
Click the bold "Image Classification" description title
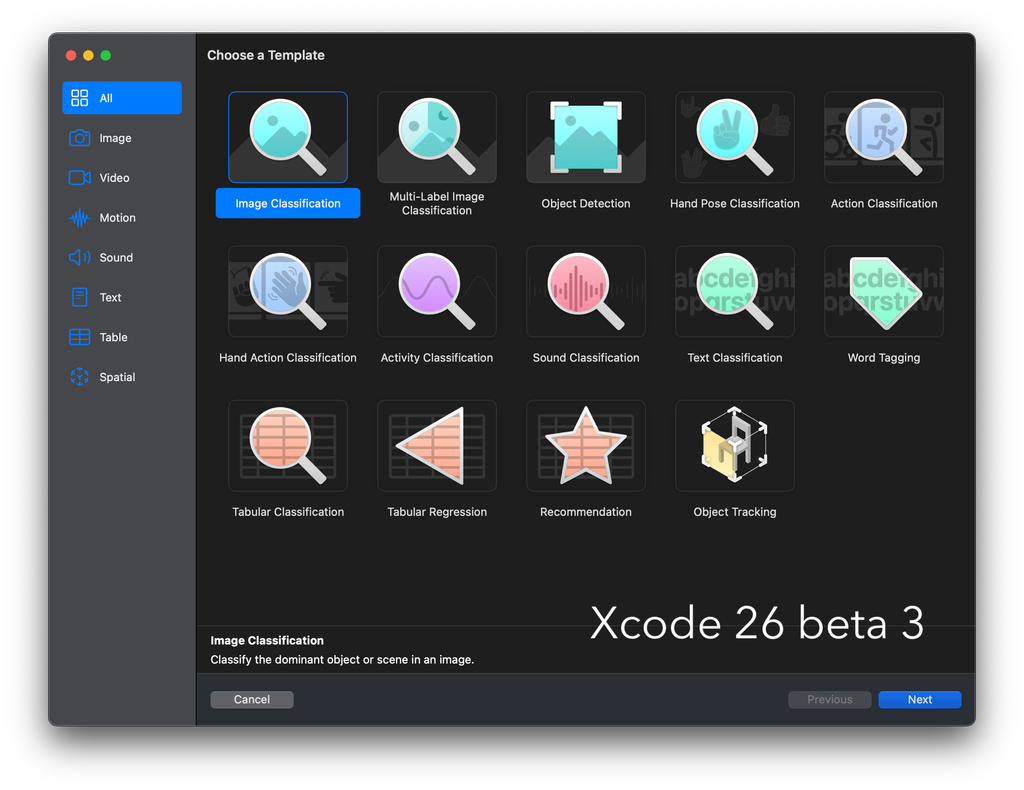point(267,640)
